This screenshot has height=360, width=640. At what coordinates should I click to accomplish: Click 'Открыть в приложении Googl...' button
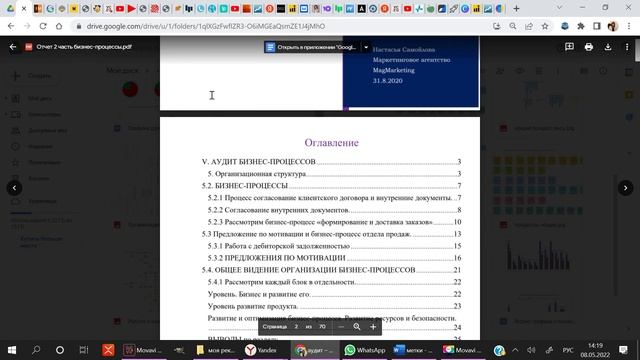point(312,47)
